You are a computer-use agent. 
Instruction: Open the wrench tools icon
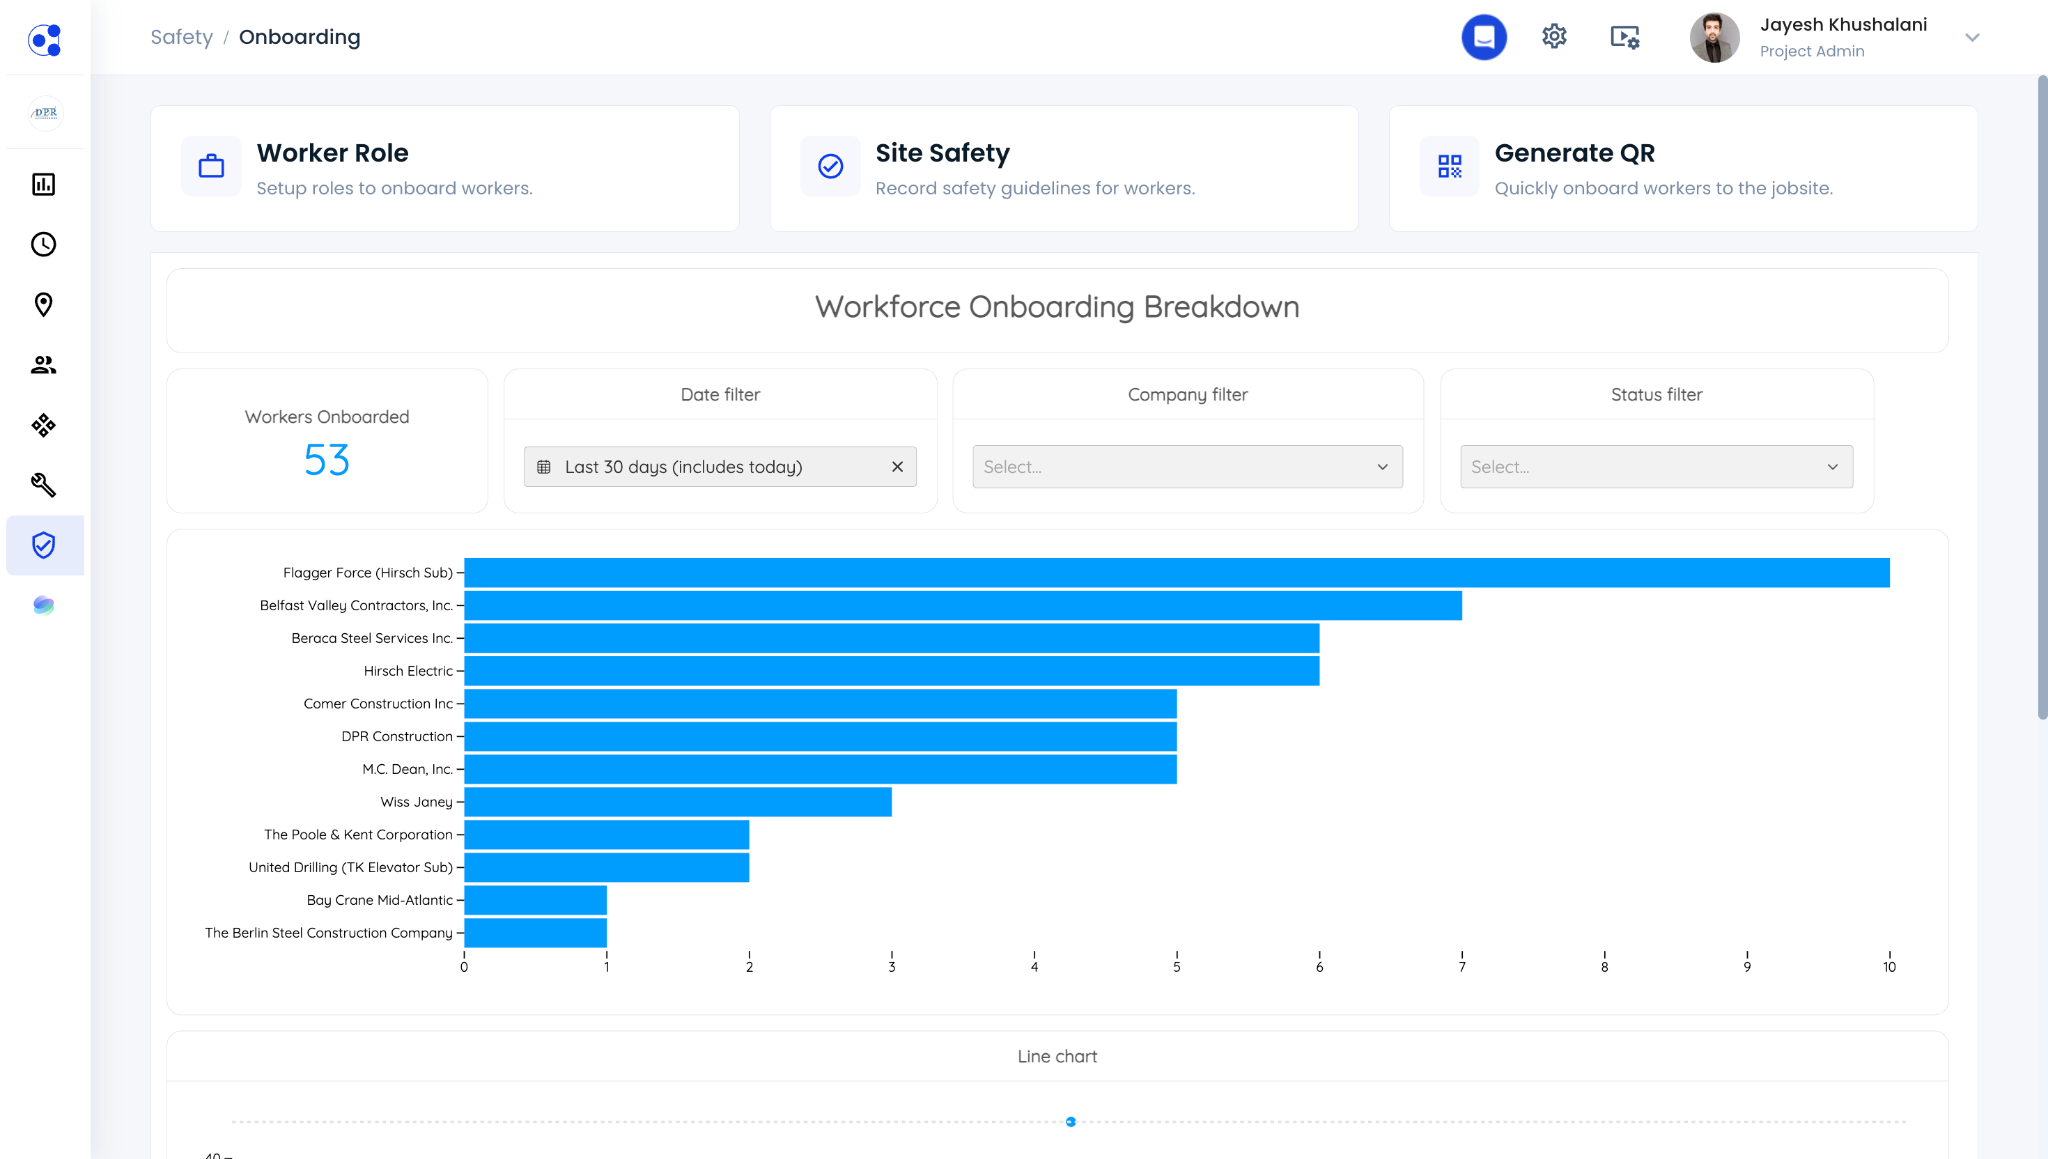(44, 485)
